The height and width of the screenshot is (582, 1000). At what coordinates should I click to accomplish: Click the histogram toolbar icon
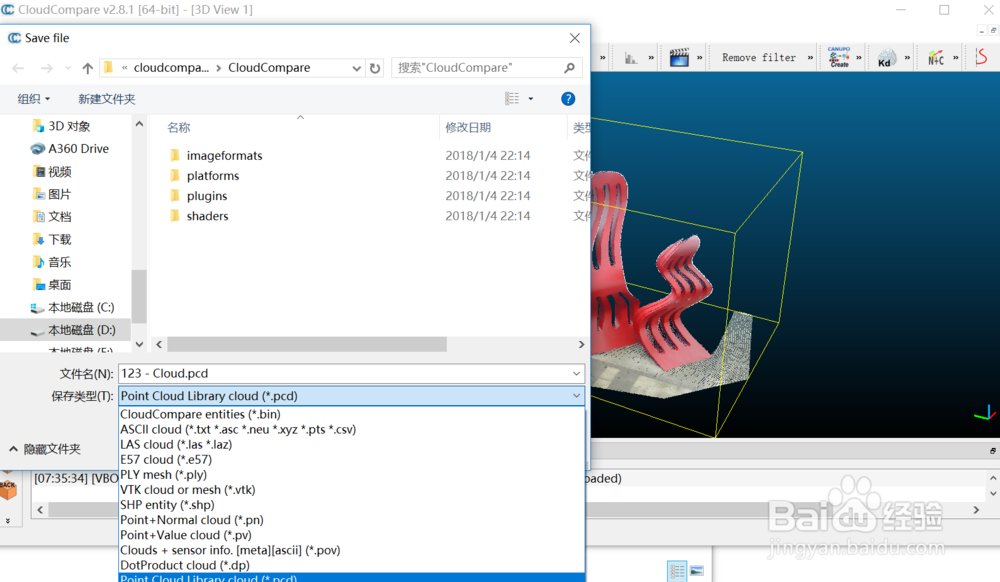tap(631, 58)
